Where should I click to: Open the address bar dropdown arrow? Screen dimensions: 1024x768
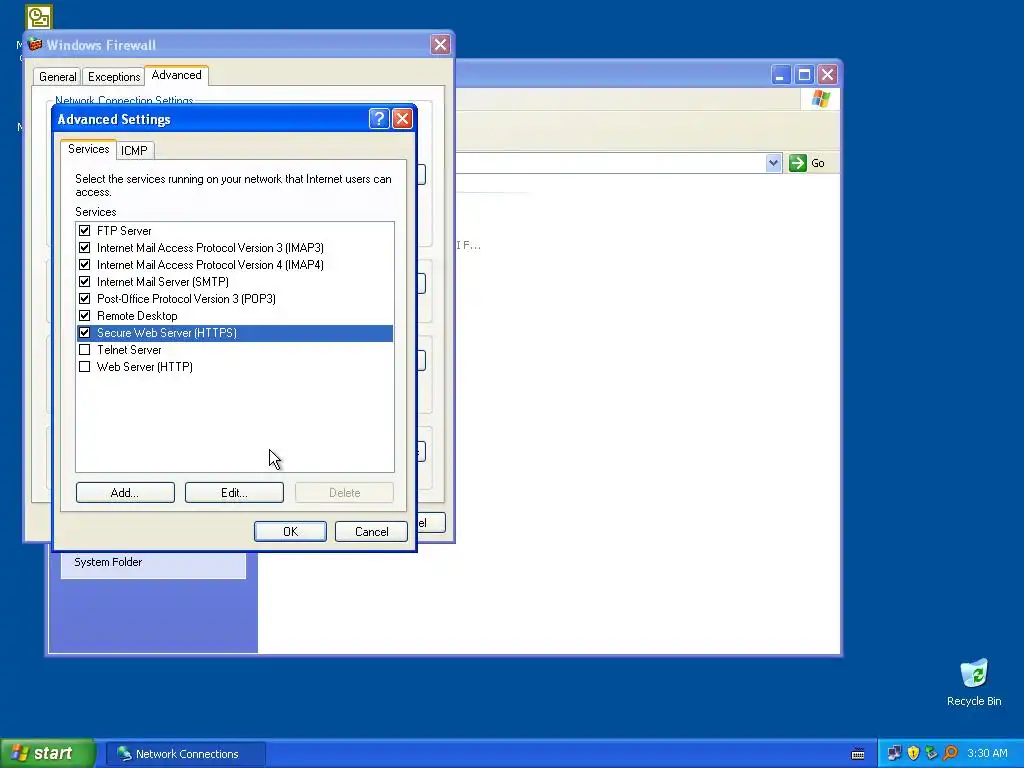773,163
